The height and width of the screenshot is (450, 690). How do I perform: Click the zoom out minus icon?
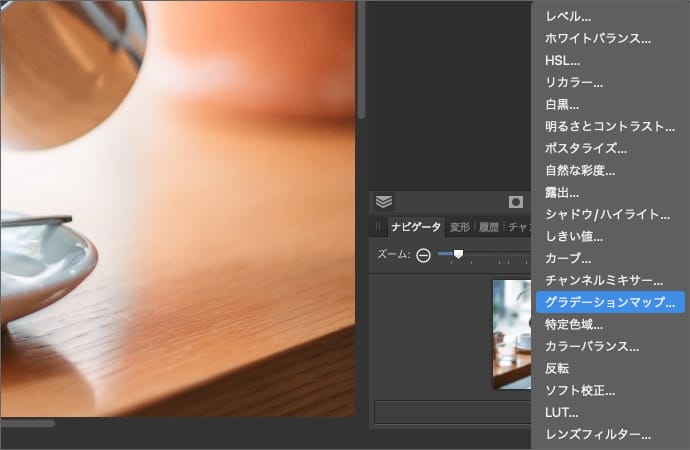click(x=423, y=255)
